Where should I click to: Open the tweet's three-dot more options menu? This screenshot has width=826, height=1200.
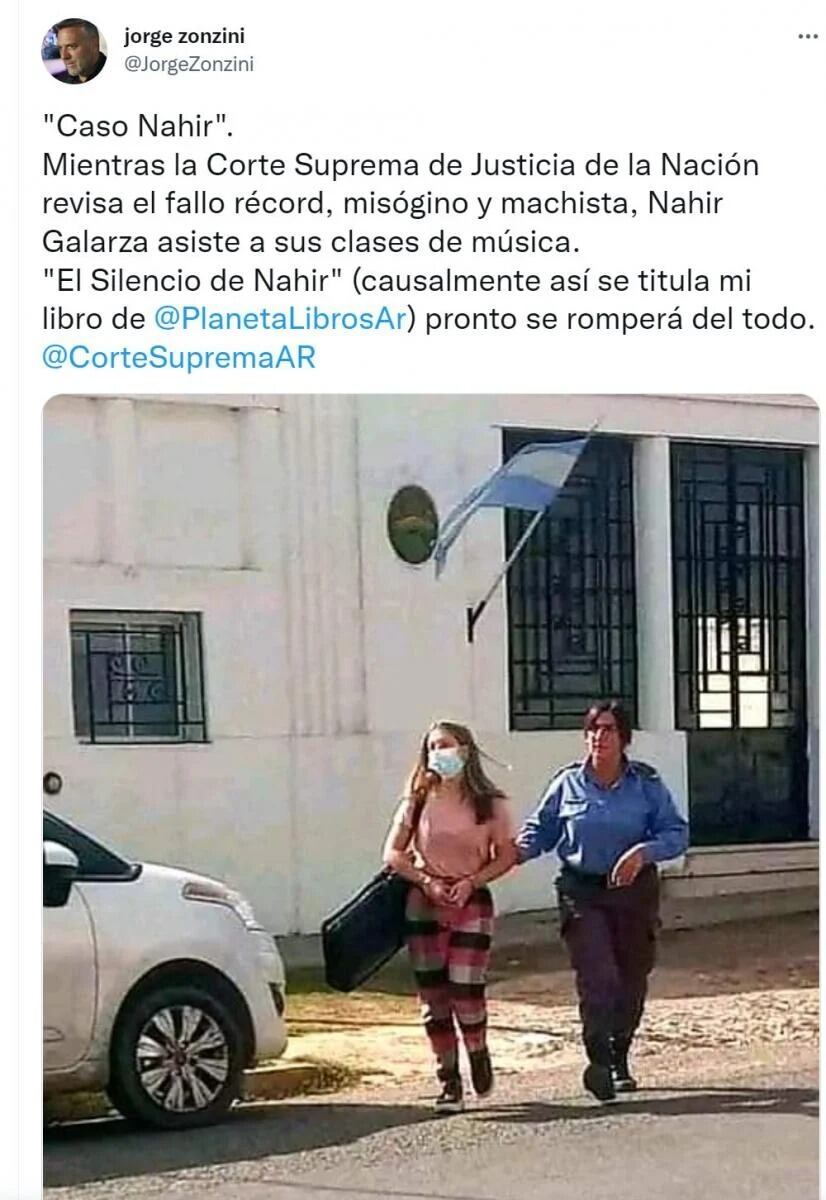pyautogui.click(x=807, y=36)
